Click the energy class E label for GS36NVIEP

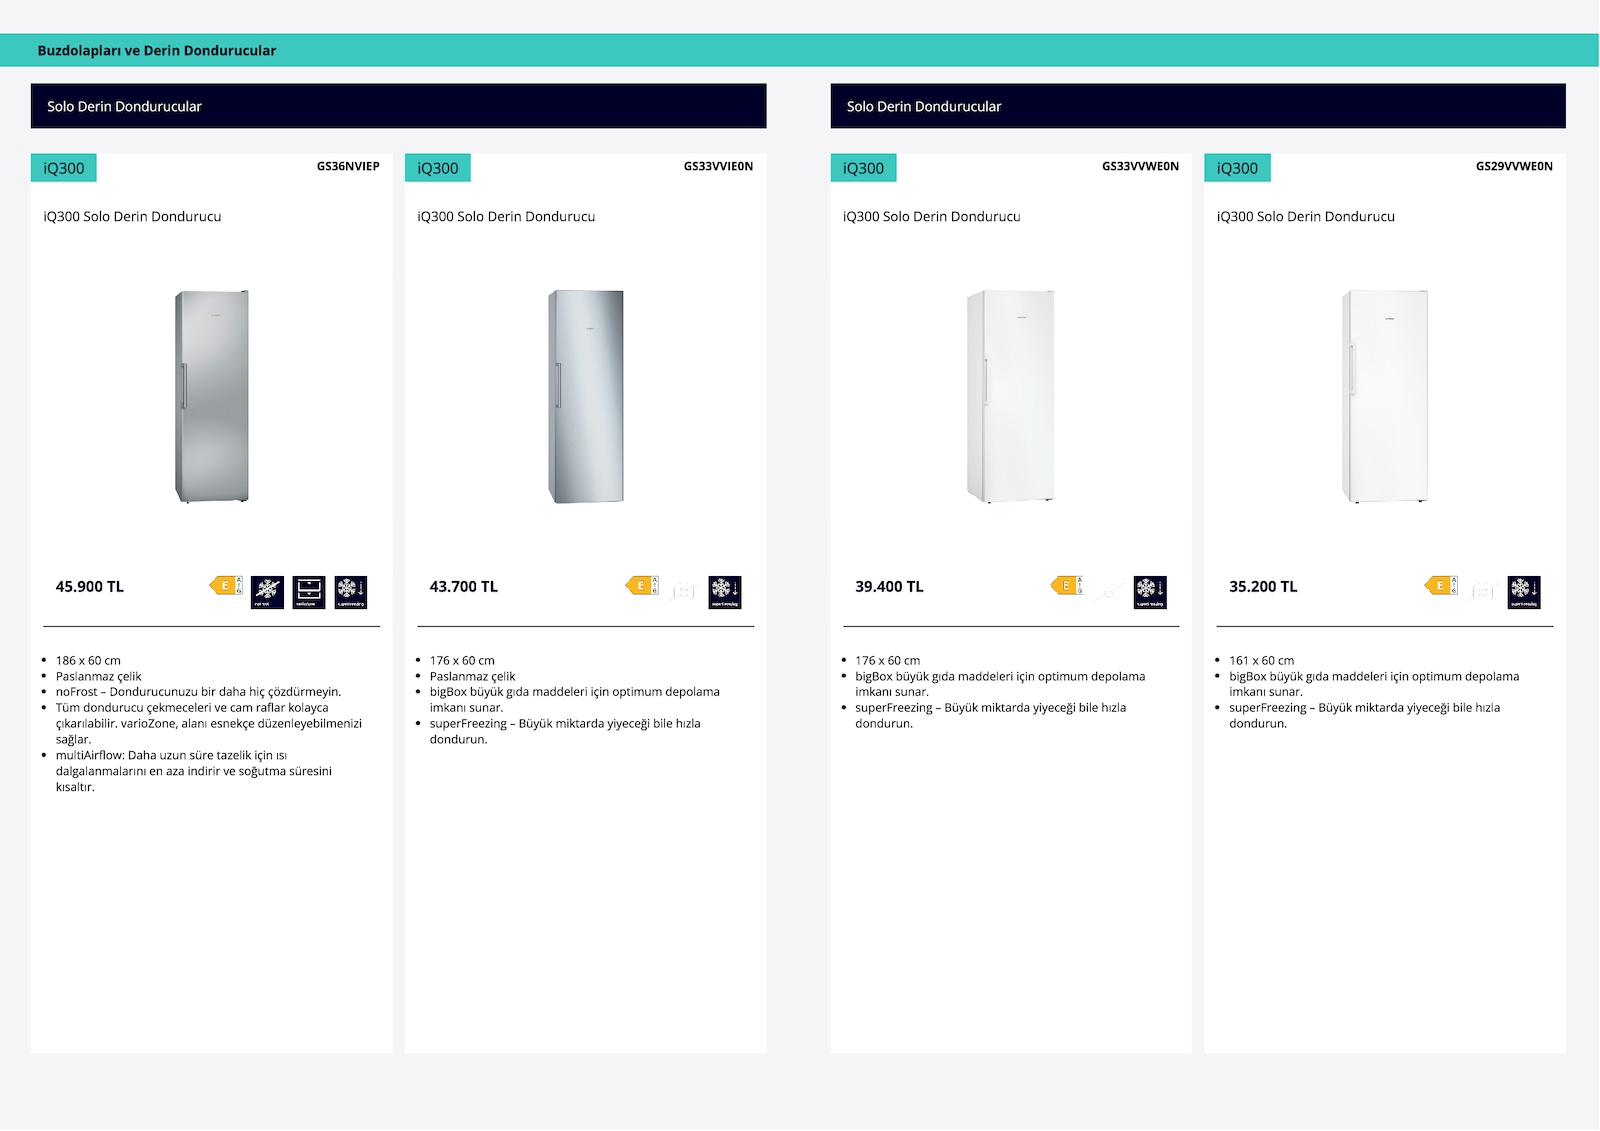pos(226,586)
